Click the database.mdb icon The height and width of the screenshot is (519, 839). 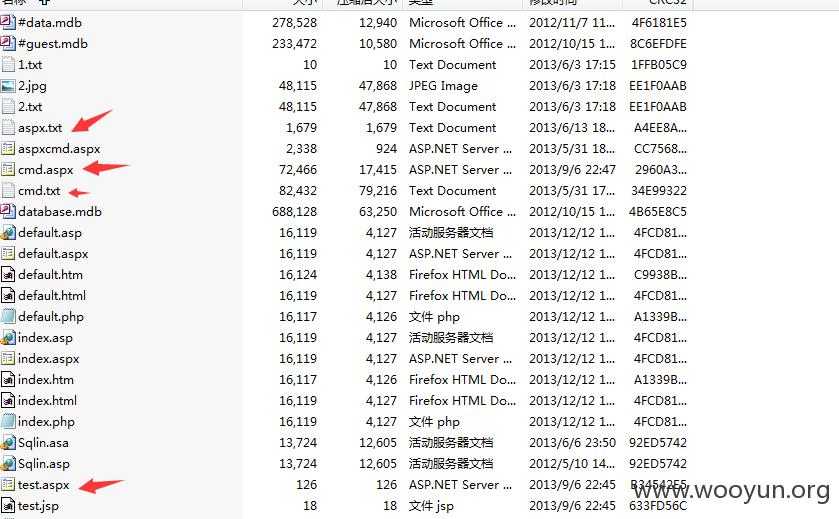[x=8, y=211]
